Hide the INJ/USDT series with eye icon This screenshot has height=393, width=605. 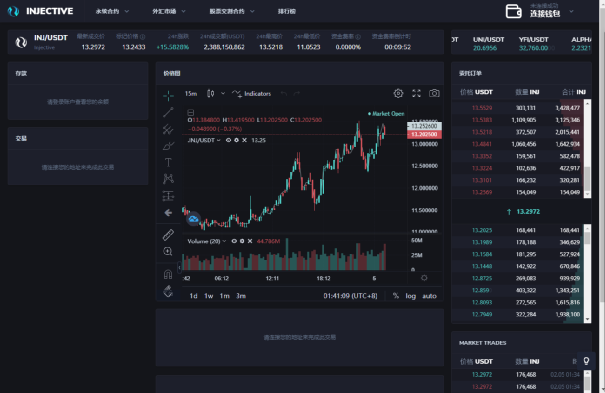click(x=228, y=140)
